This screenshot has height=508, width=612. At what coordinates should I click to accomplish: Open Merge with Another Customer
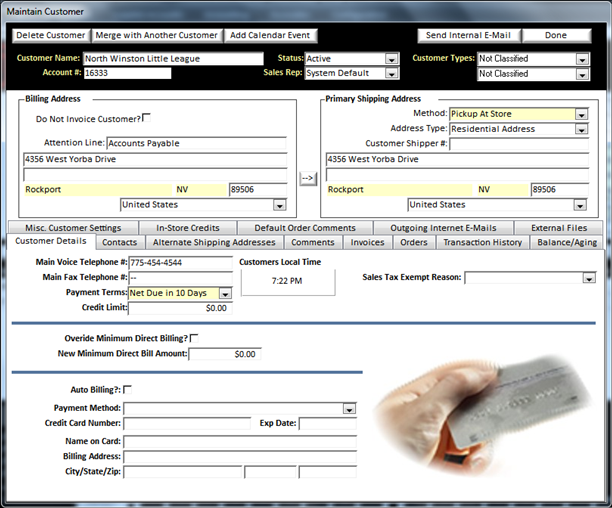(157, 35)
